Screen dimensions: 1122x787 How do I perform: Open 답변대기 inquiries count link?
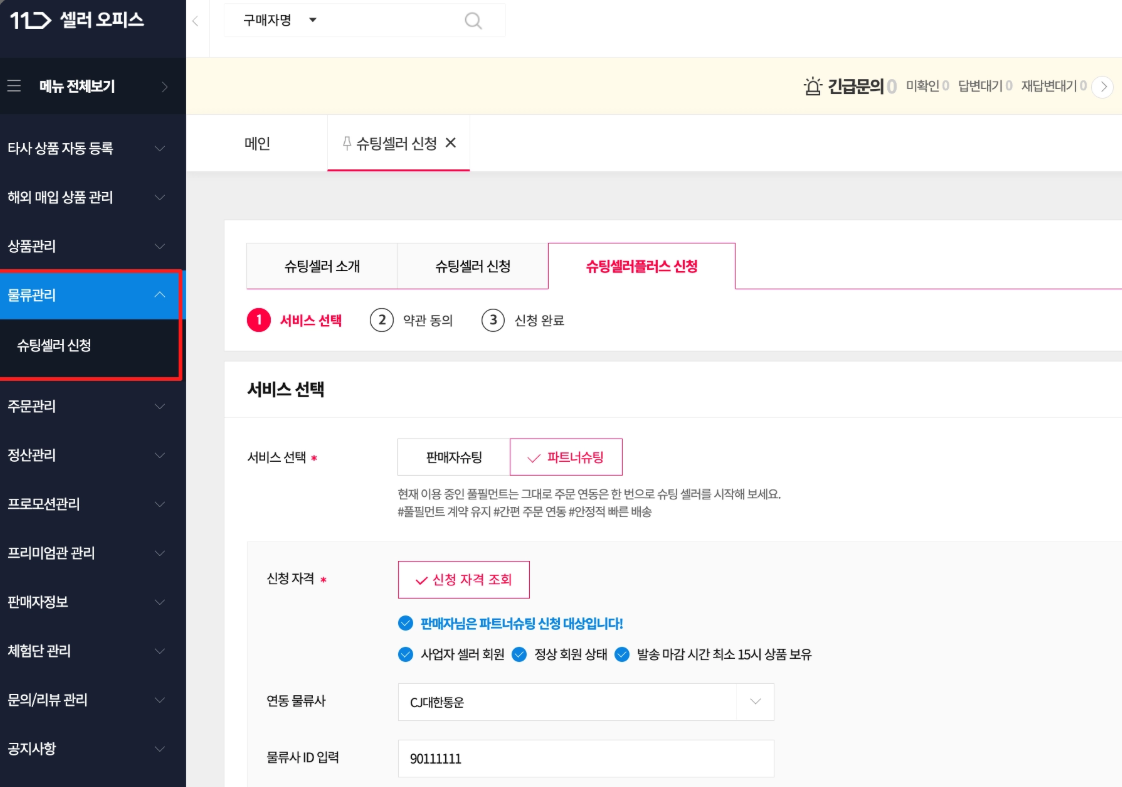pos(985,86)
